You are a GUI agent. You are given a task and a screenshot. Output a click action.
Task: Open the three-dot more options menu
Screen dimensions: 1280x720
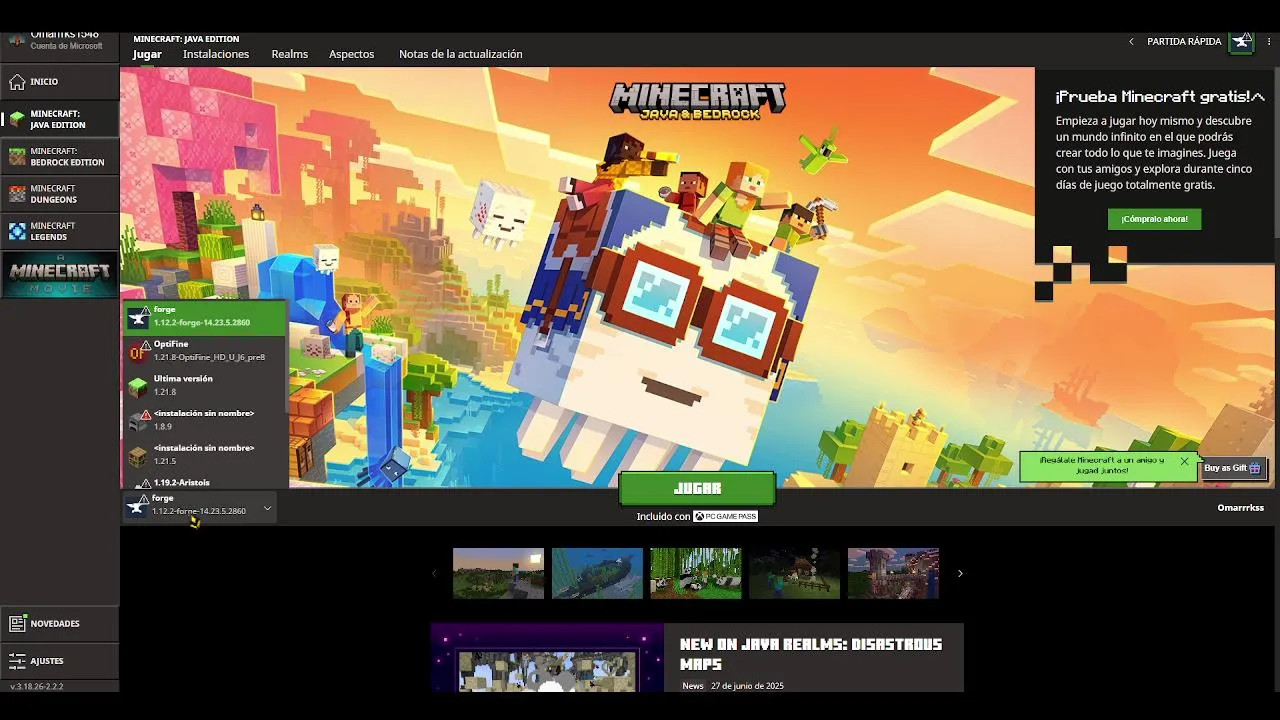1269,42
